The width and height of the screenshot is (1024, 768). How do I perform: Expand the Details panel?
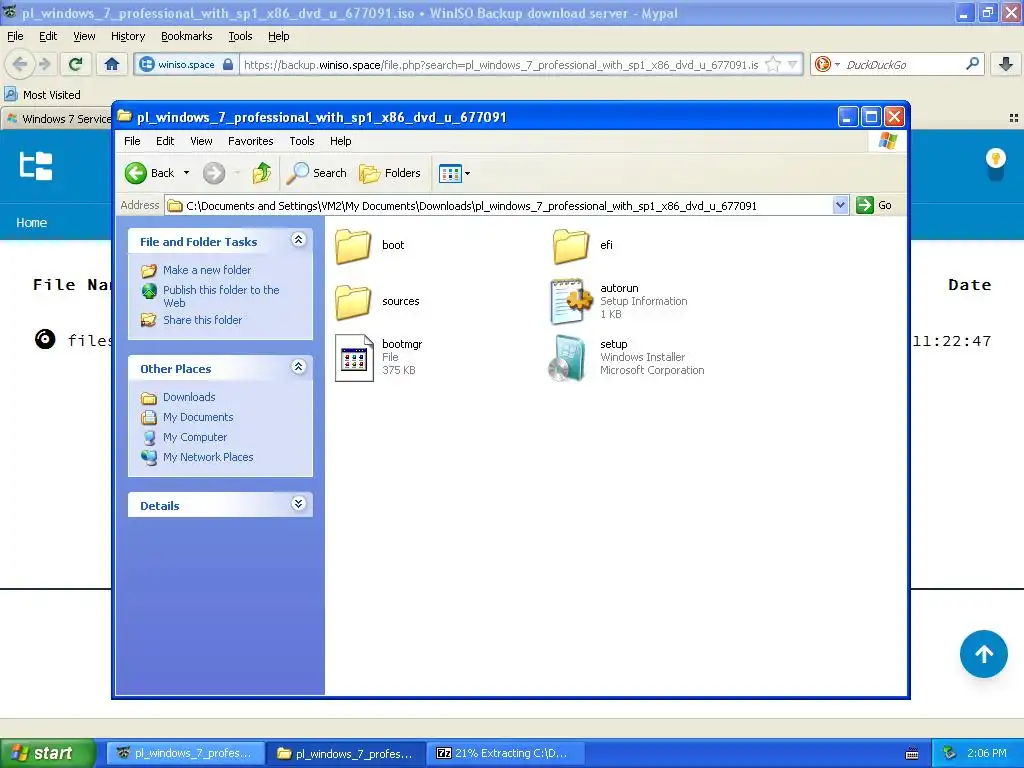(x=298, y=504)
